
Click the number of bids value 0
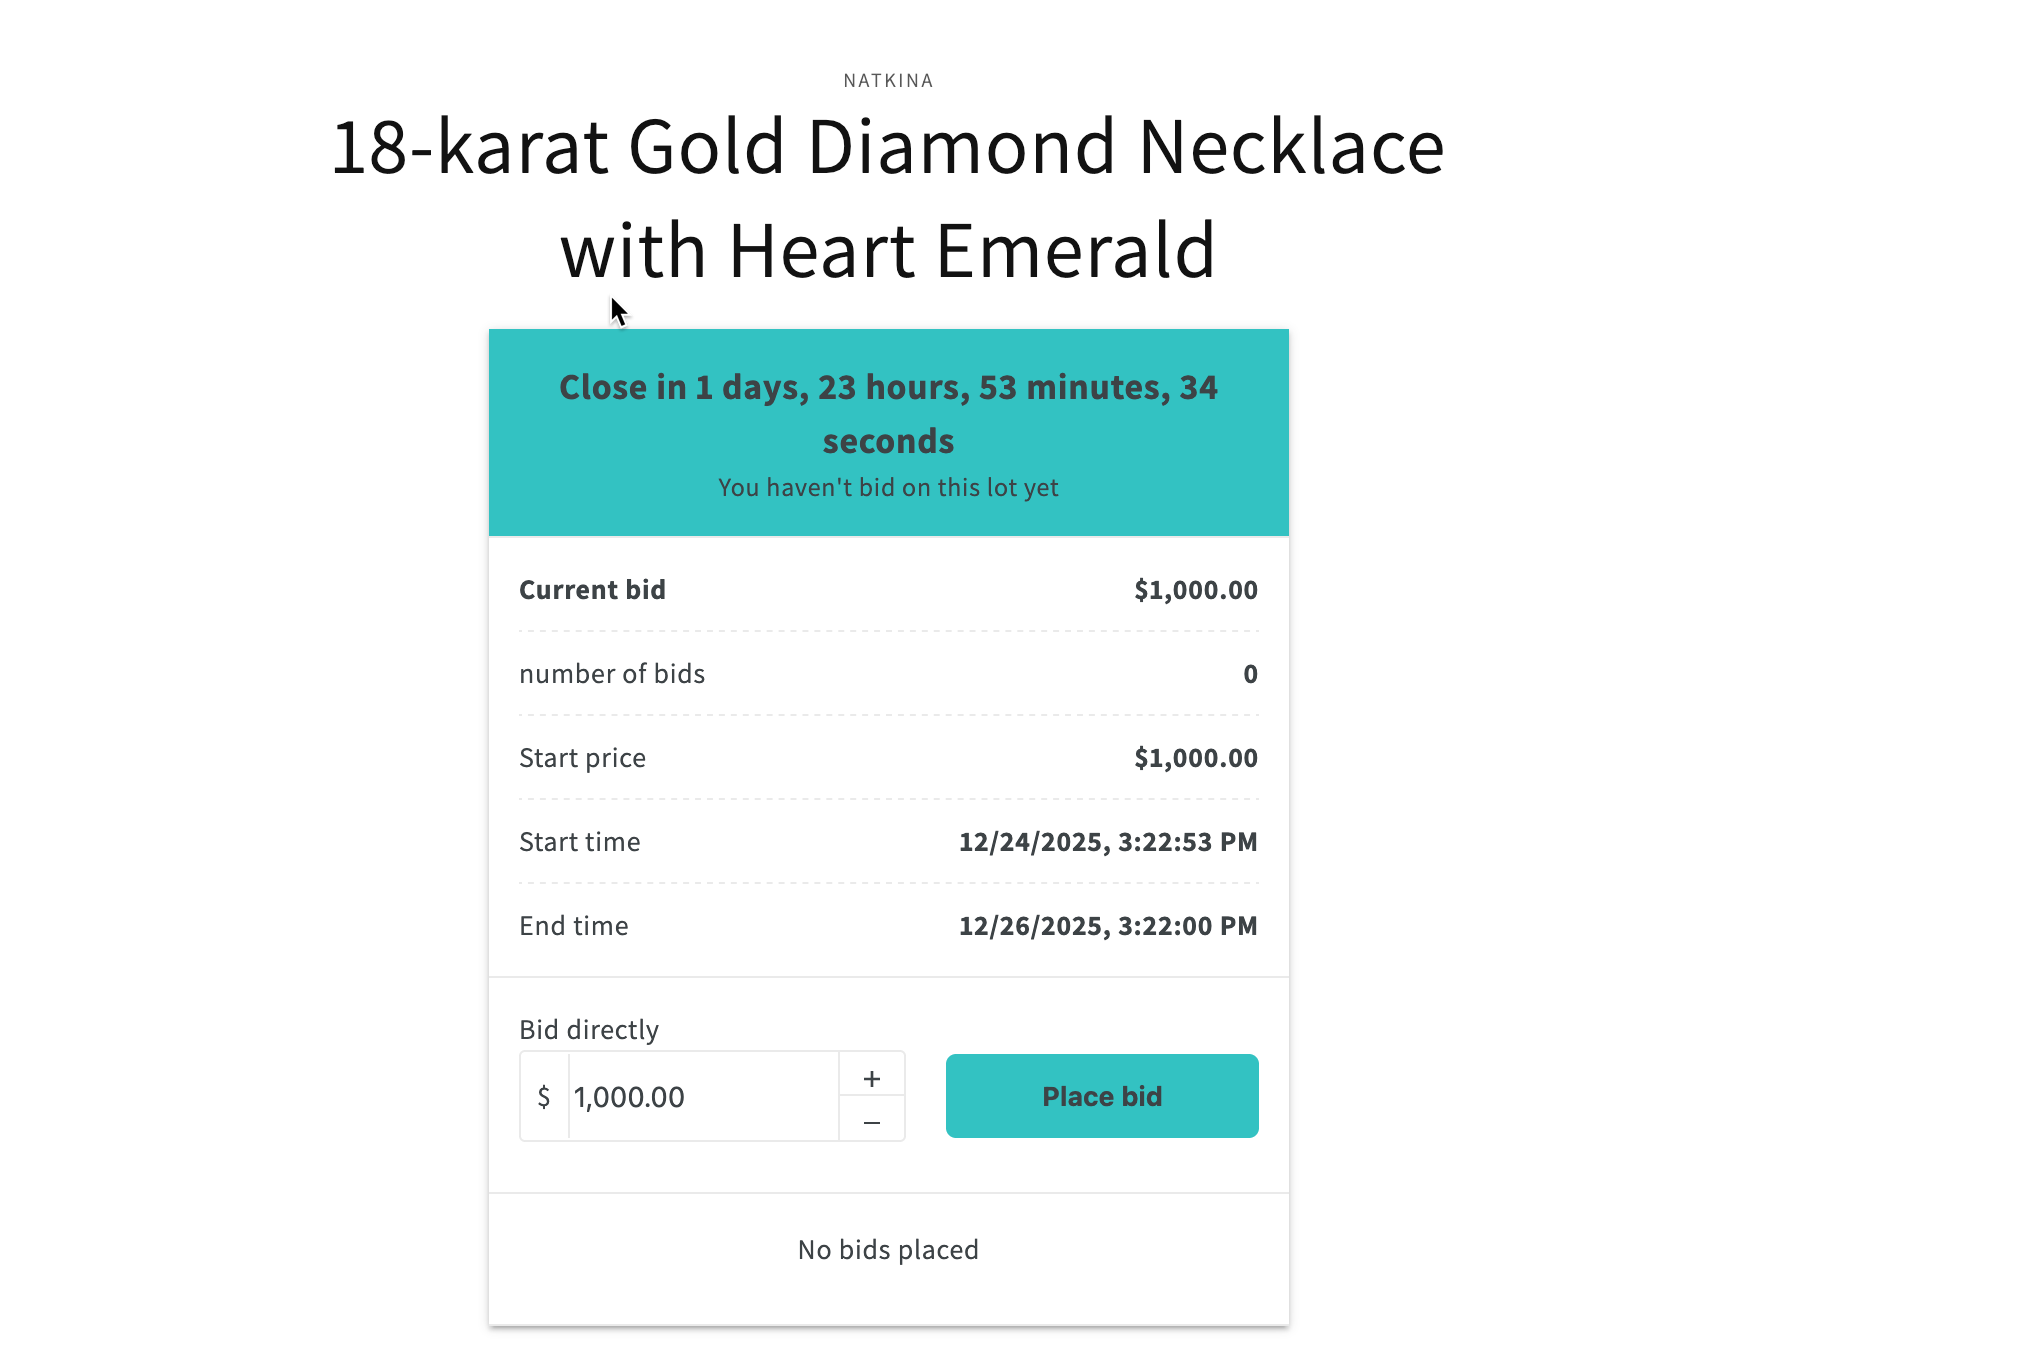[x=1250, y=674]
